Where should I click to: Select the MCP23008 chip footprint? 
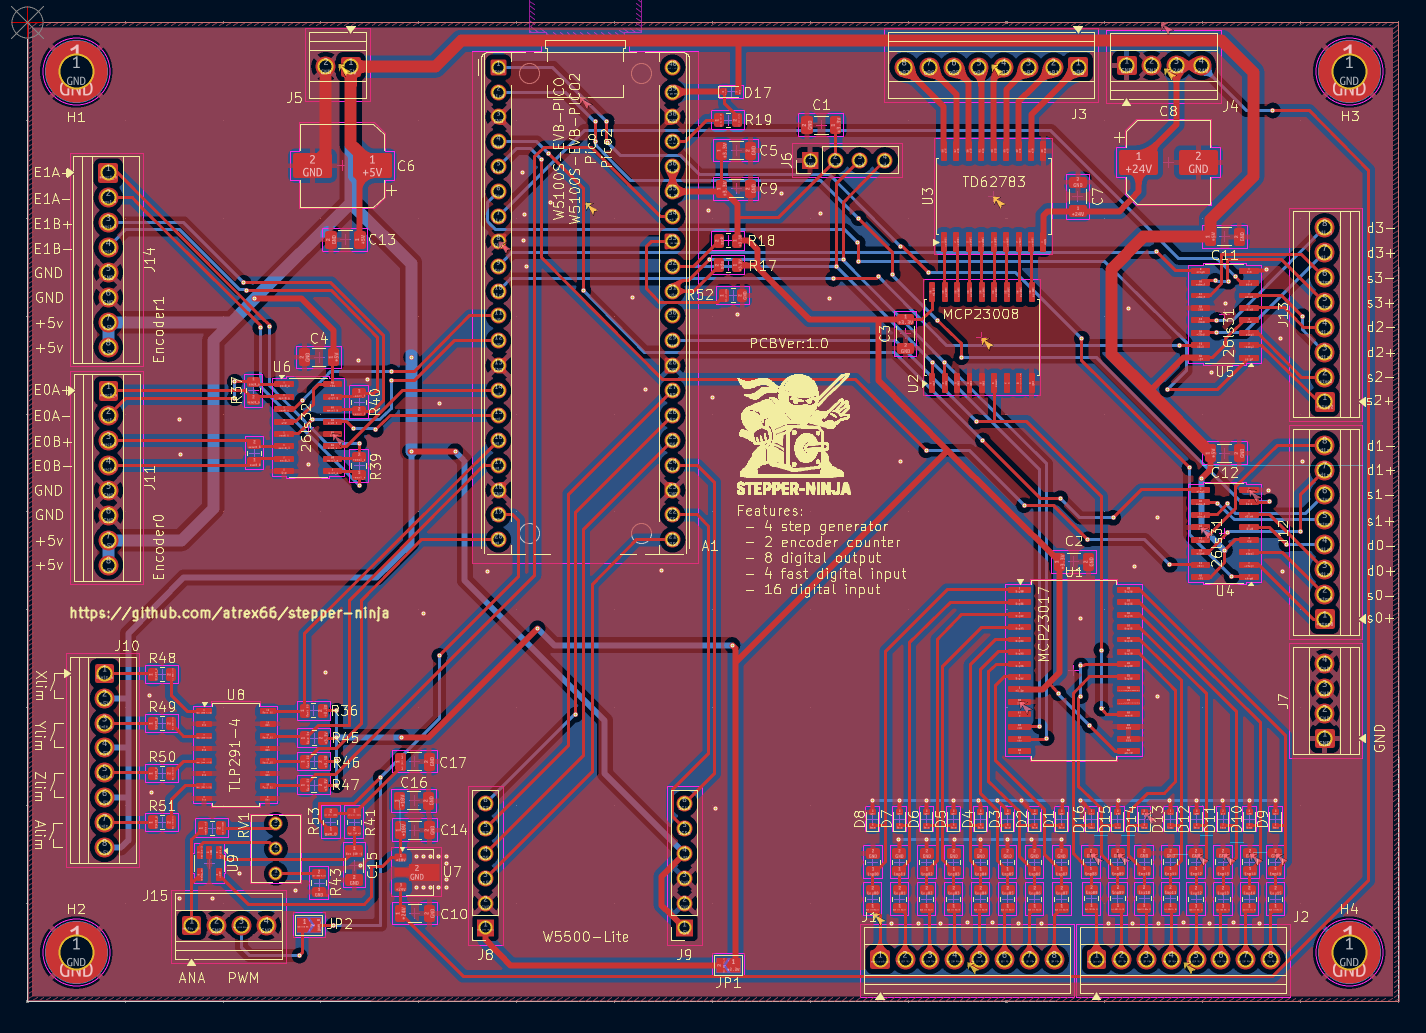[x=981, y=338]
